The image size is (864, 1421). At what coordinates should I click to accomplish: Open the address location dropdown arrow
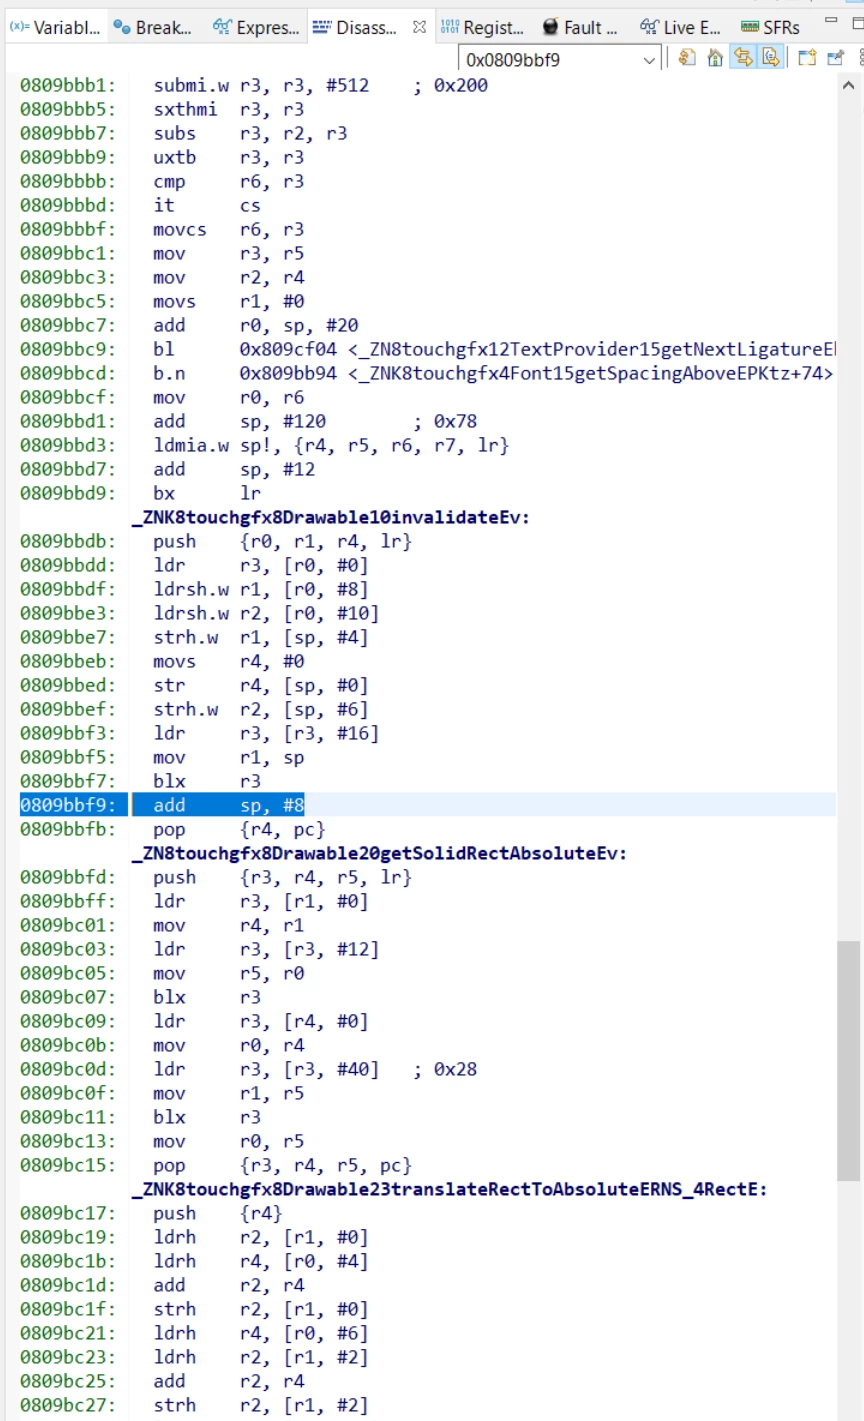click(x=650, y=59)
